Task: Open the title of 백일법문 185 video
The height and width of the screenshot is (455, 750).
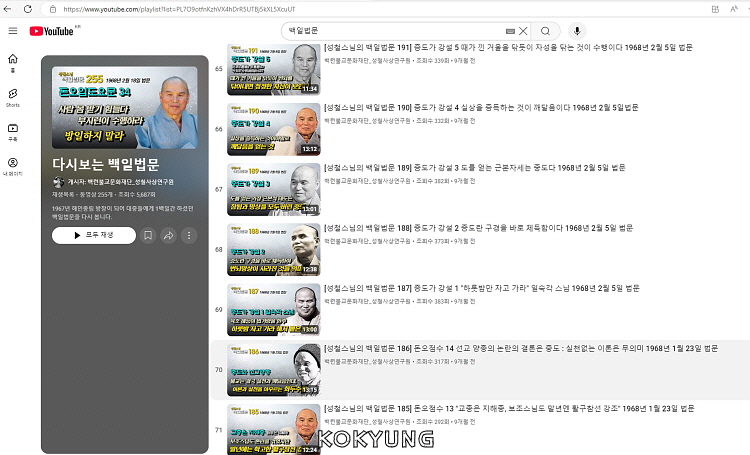Action: tap(509, 409)
